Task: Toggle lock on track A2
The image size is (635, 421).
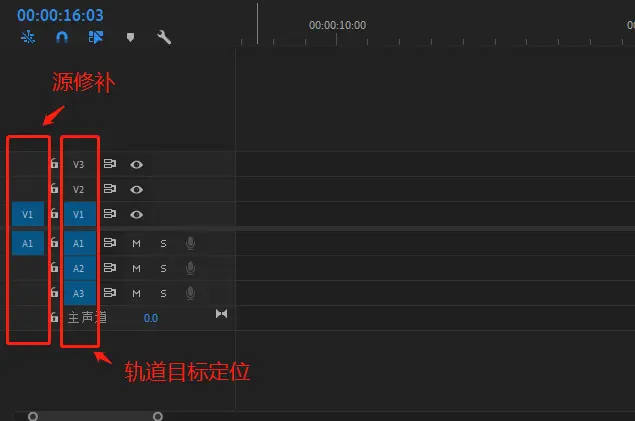Action: click(x=54, y=268)
